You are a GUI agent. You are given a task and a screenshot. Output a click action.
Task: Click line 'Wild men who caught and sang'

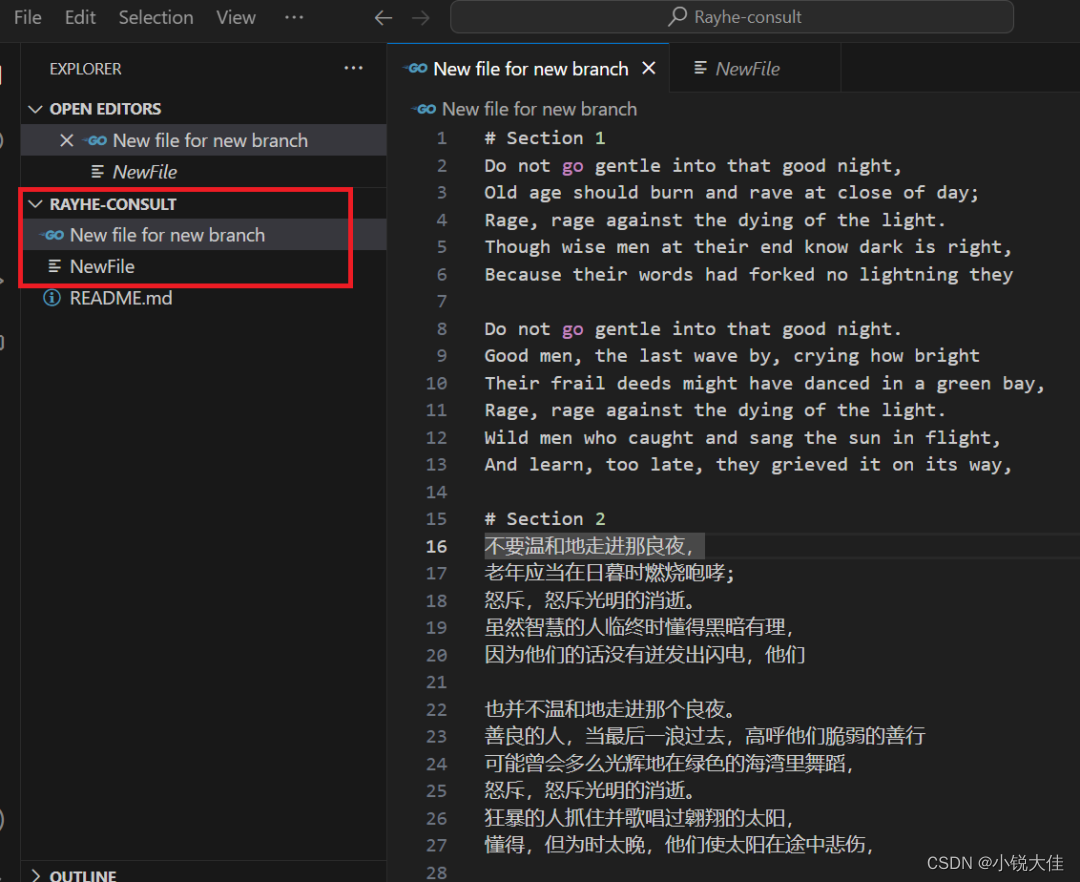click(742, 438)
